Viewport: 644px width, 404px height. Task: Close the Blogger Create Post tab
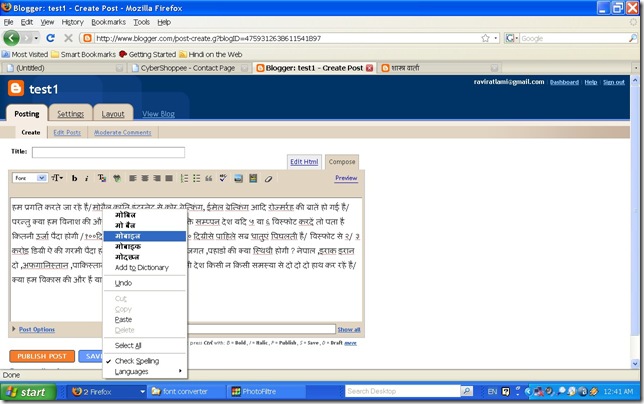pos(369,68)
